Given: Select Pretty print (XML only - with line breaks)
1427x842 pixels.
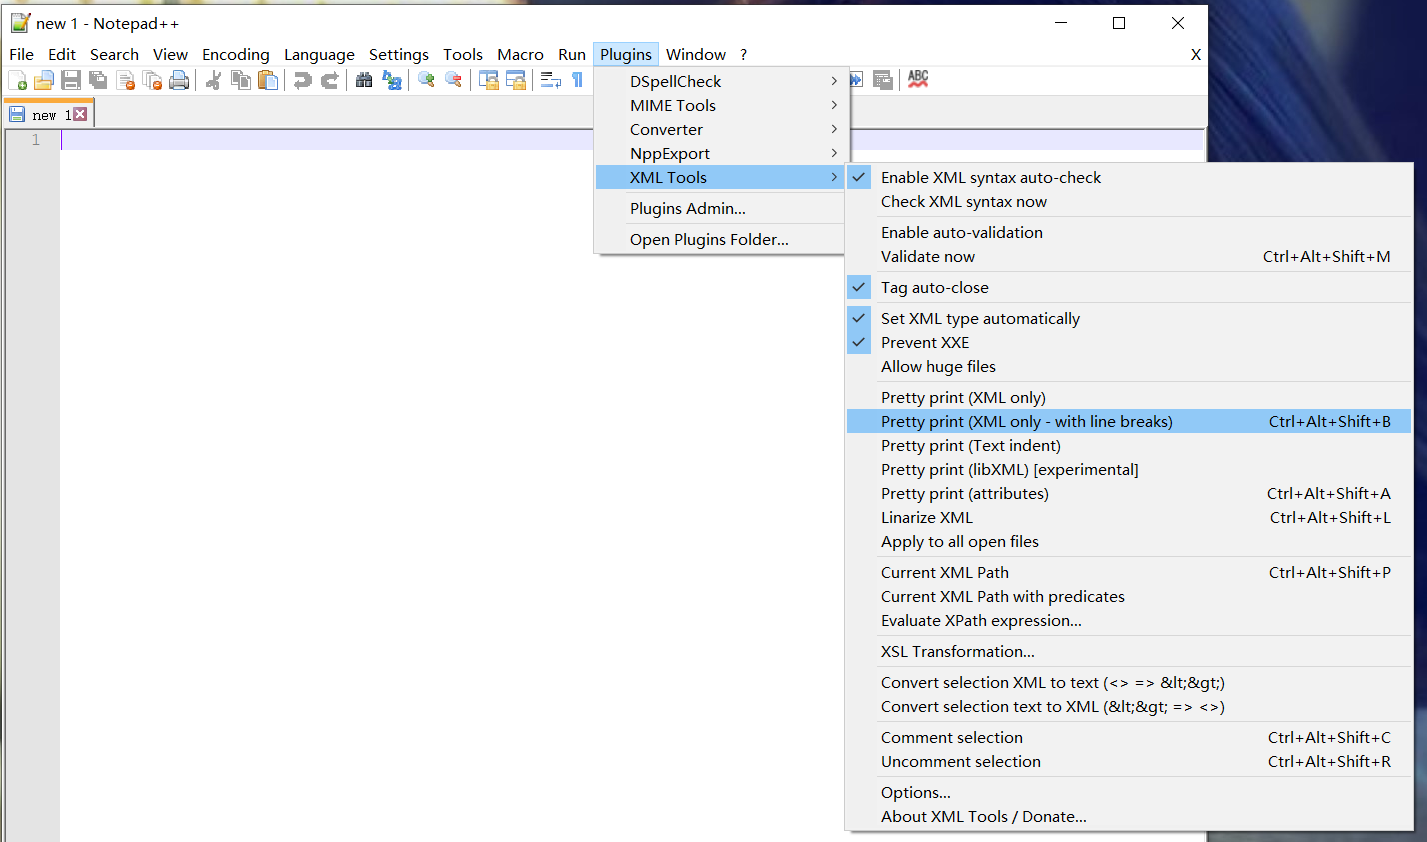Looking at the screenshot, I should click(x=1026, y=421).
